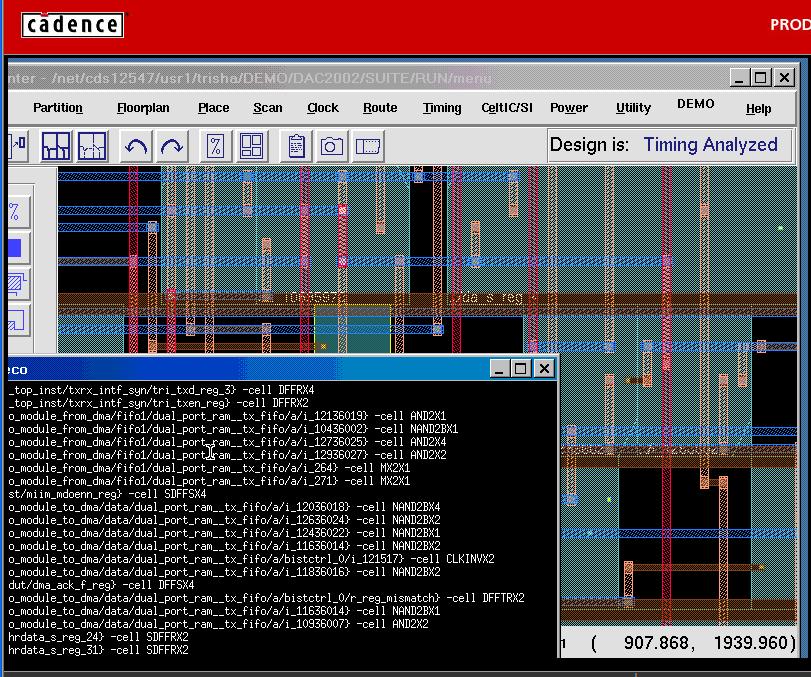
Task: Open the Timing menu
Action: click(x=442, y=108)
